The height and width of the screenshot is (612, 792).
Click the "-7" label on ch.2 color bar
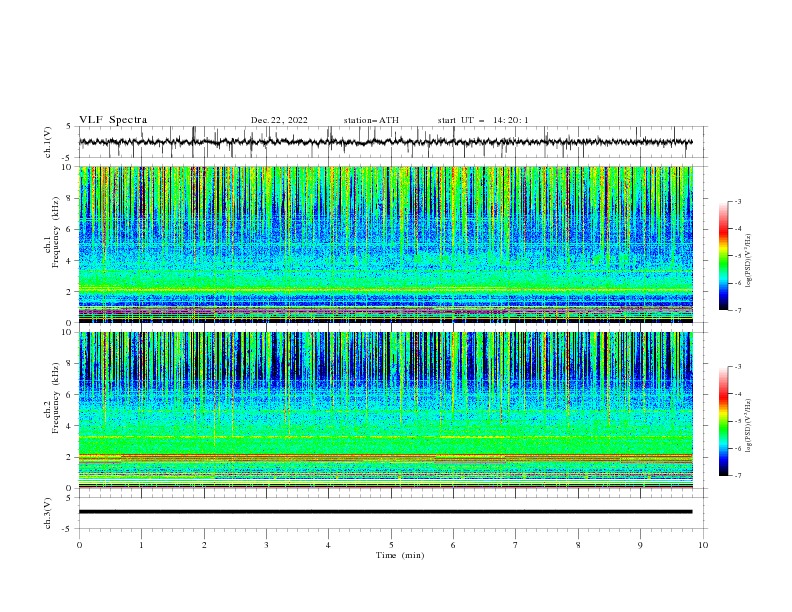pos(738,476)
